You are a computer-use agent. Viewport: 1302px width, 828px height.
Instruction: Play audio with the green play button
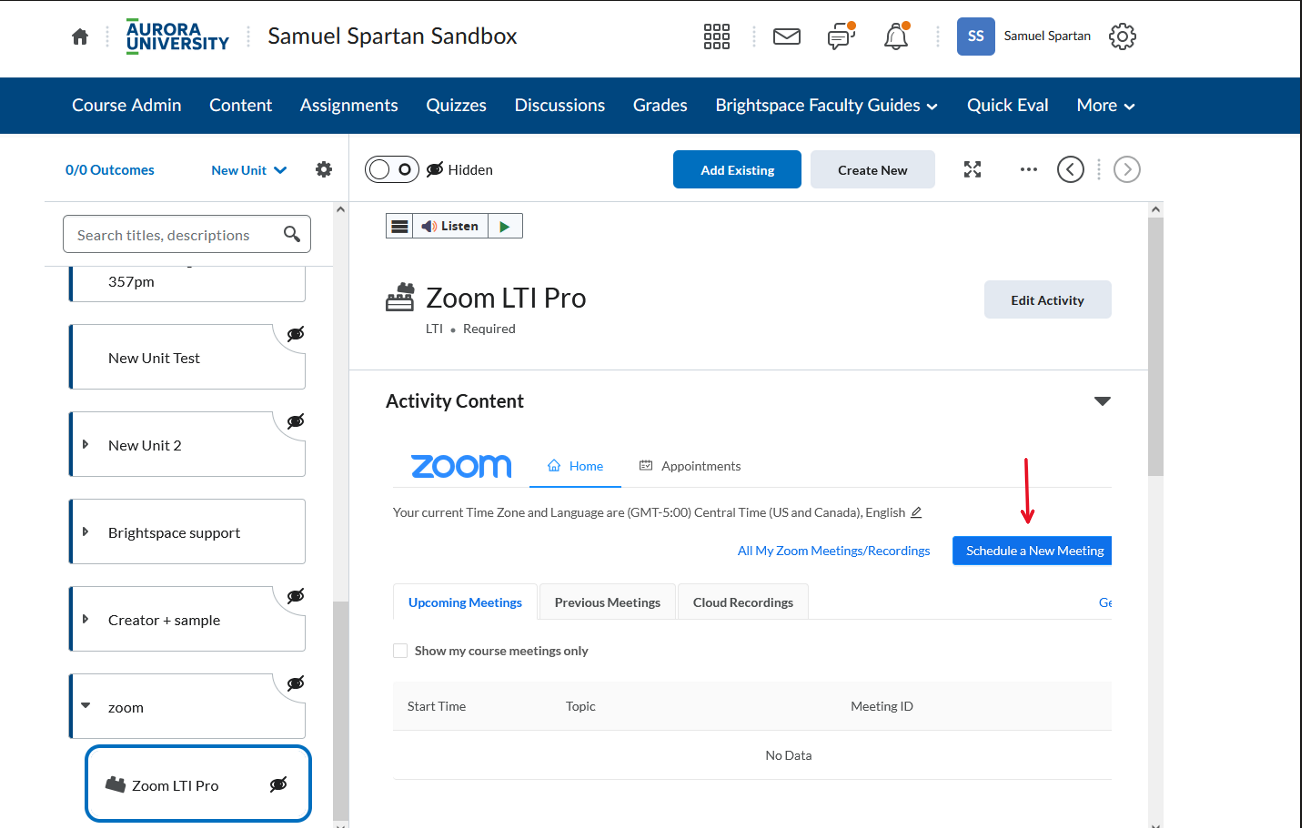pyautogui.click(x=505, y=226)
